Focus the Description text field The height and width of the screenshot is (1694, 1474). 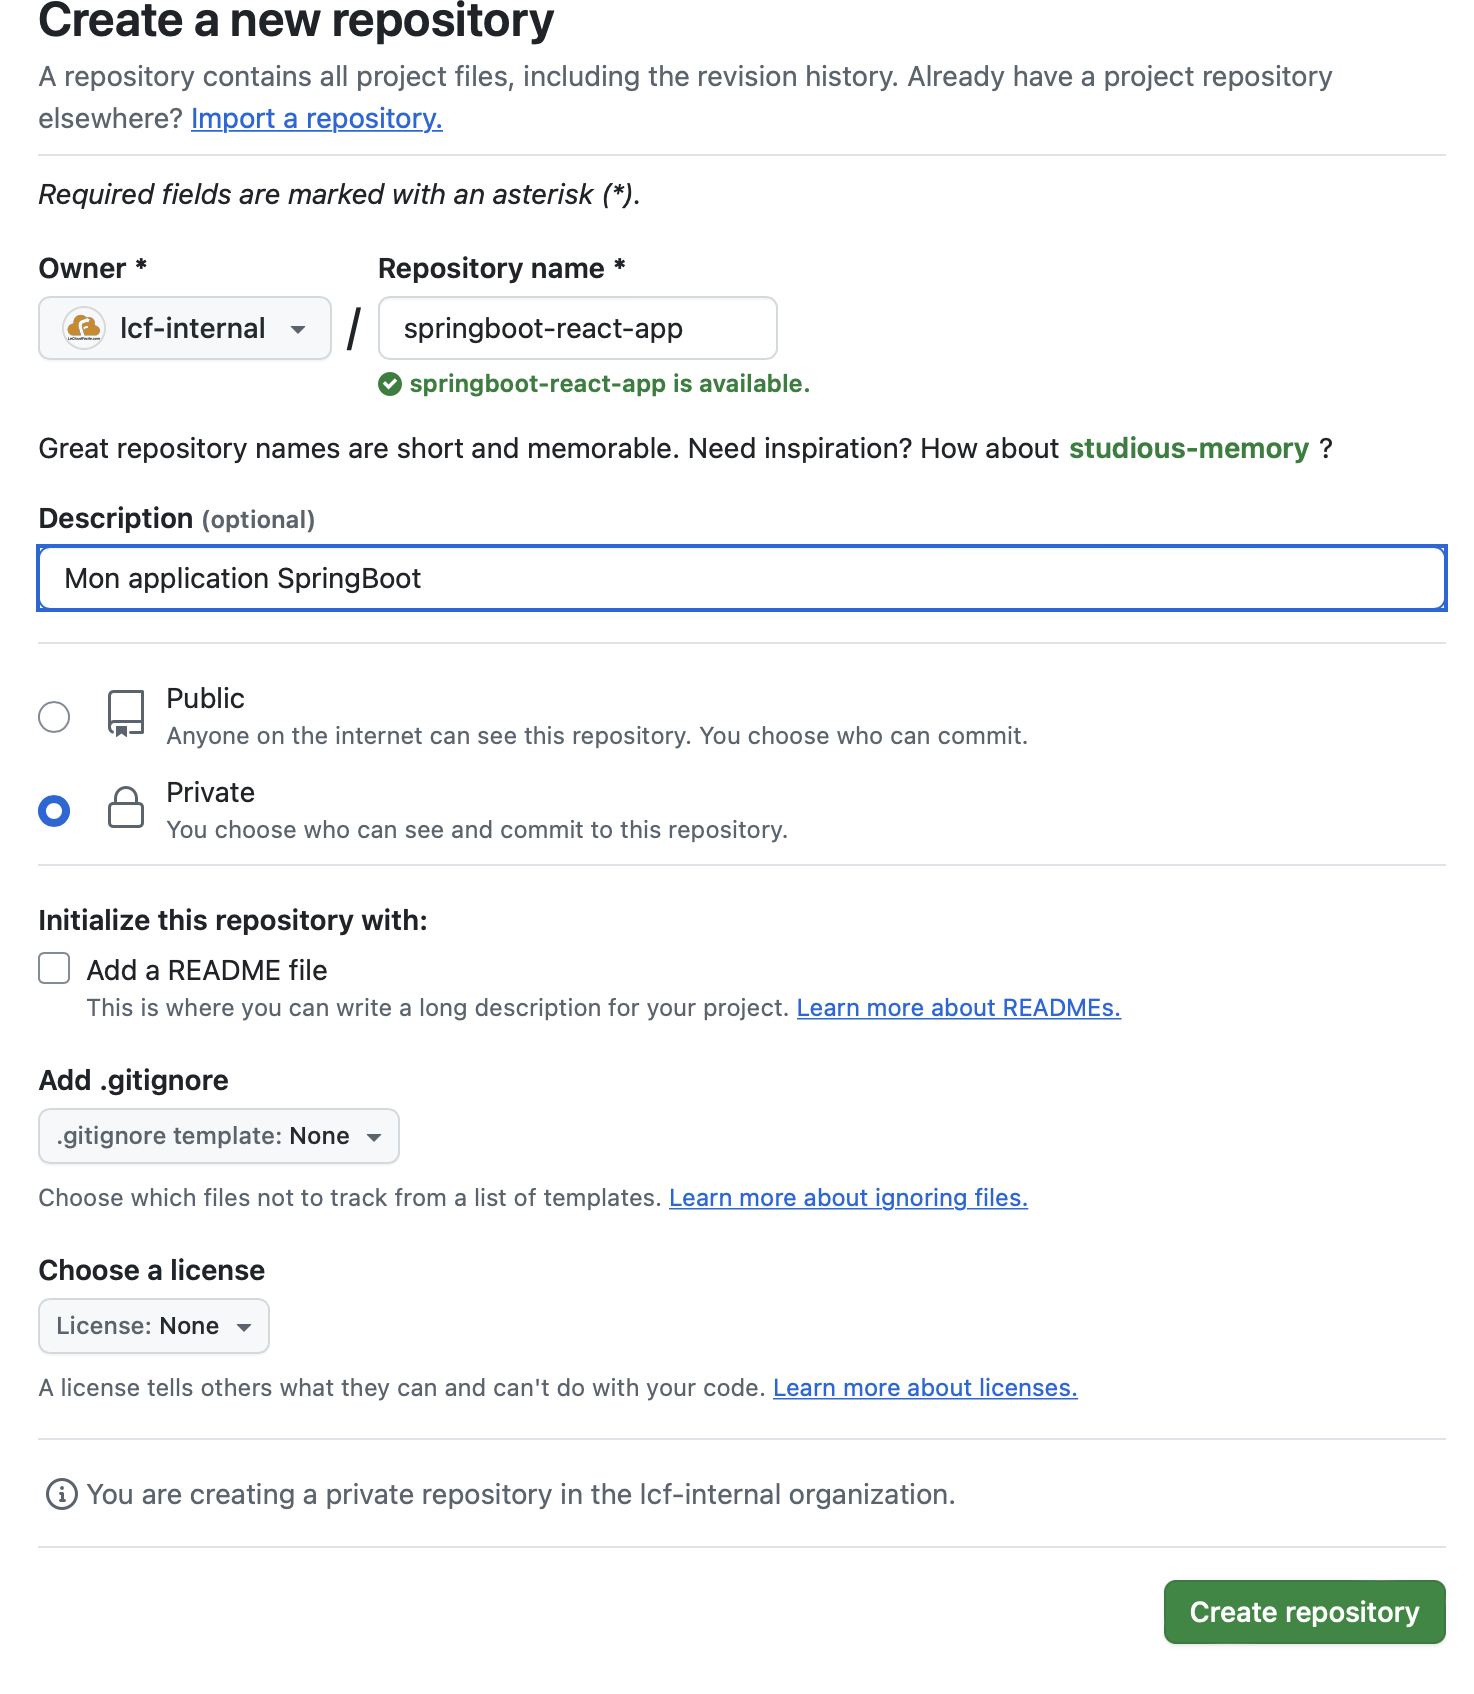coord(741,578)
